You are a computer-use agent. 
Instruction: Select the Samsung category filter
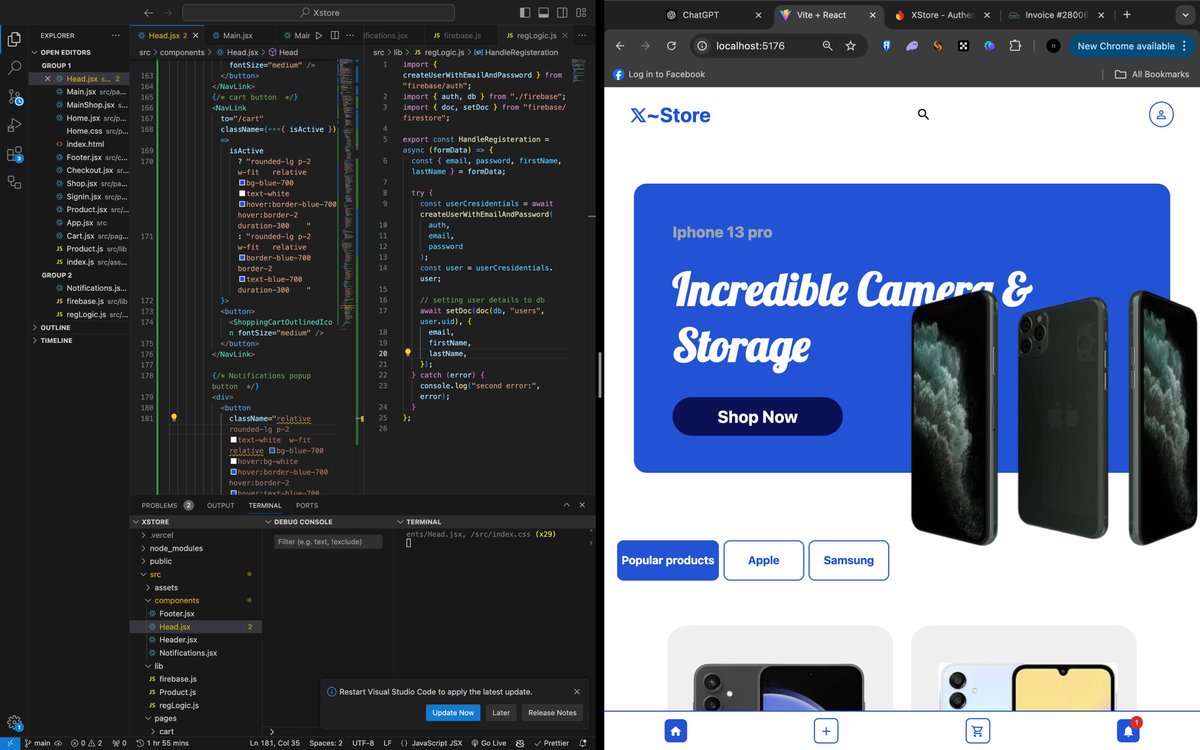(848, 560)
